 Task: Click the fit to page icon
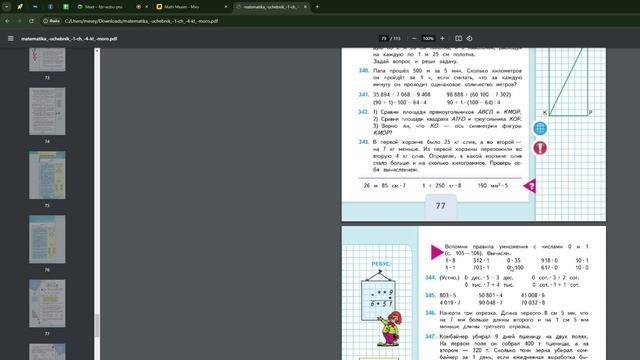click(x=458, y=38)
